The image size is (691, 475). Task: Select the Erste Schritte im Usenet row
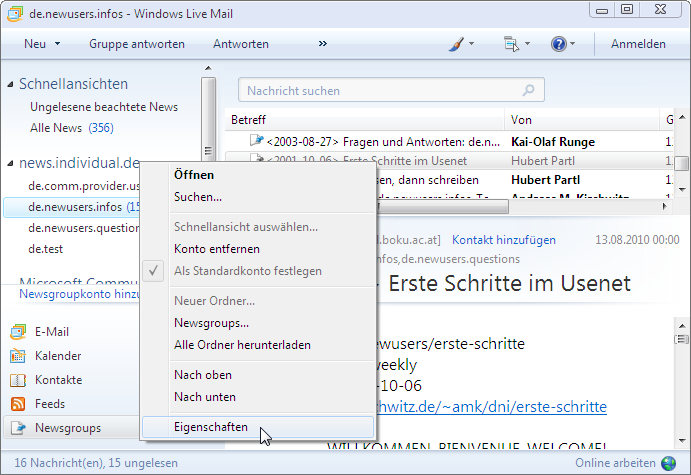pos(449,161)
